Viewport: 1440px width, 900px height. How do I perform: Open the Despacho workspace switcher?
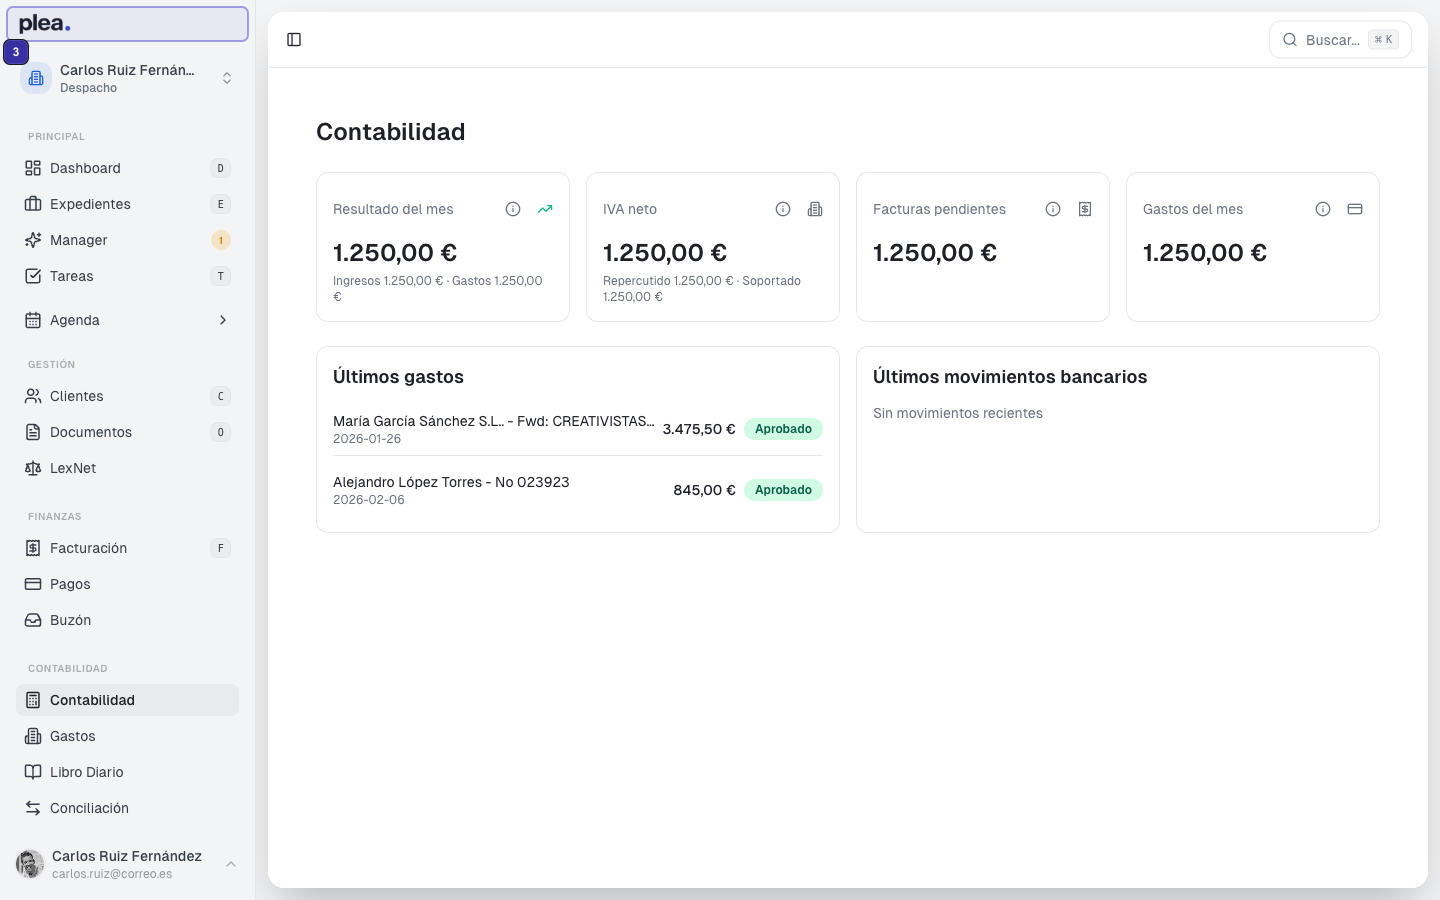click(x=127, y=78)
